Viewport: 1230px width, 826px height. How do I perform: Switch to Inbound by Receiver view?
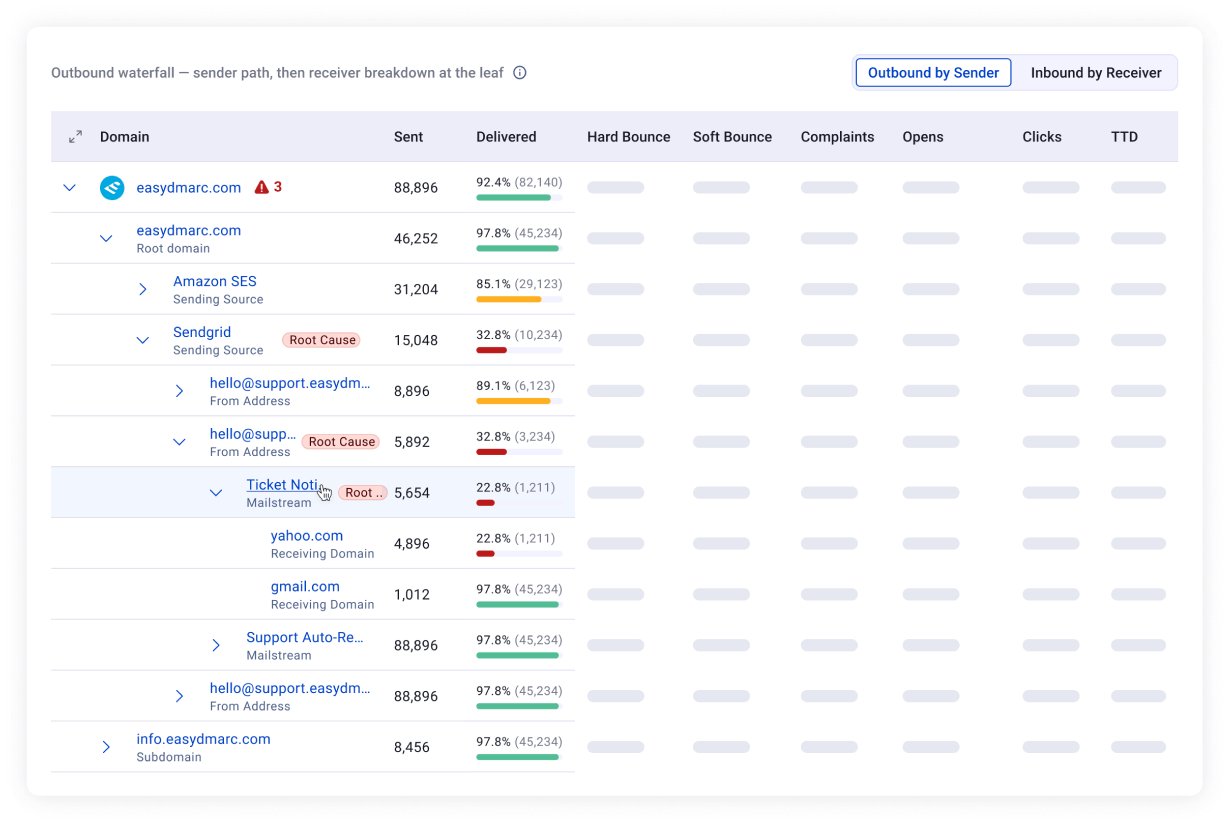click(x=1096, y=73)
